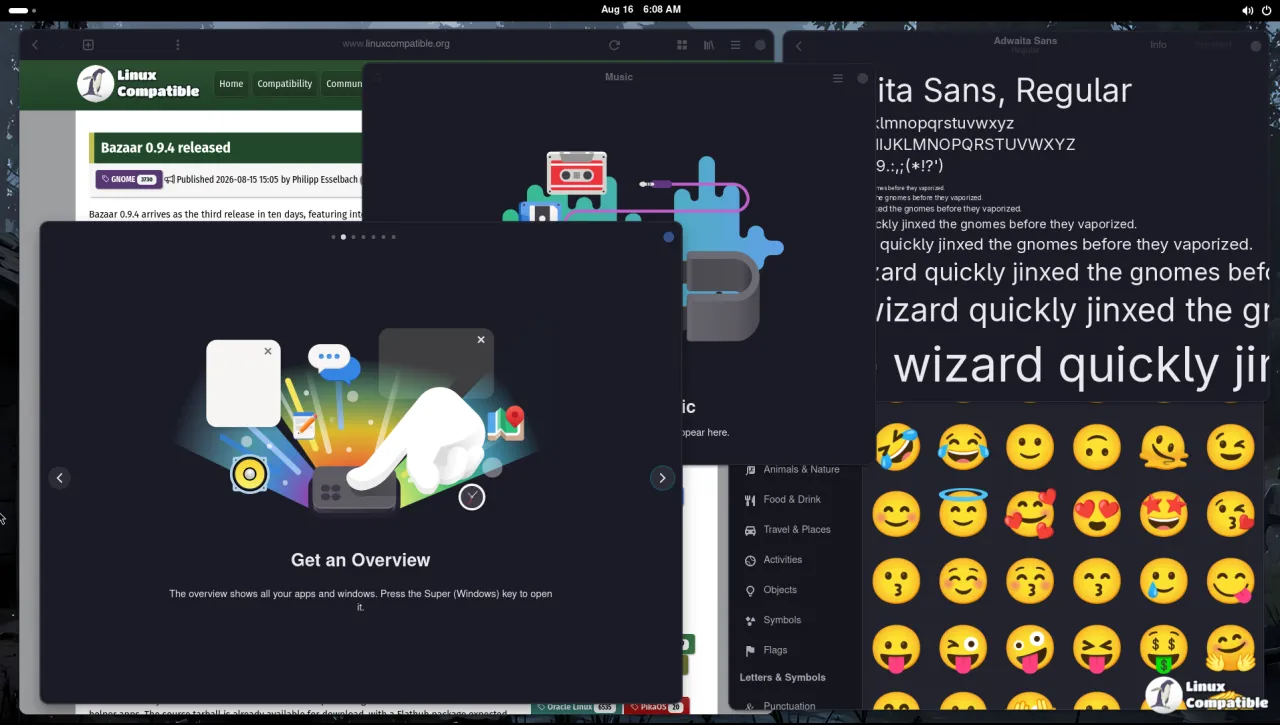Go to previous page in the Tour window
The height and width of the screenshot is (725, 1280).
click(60, 478)
